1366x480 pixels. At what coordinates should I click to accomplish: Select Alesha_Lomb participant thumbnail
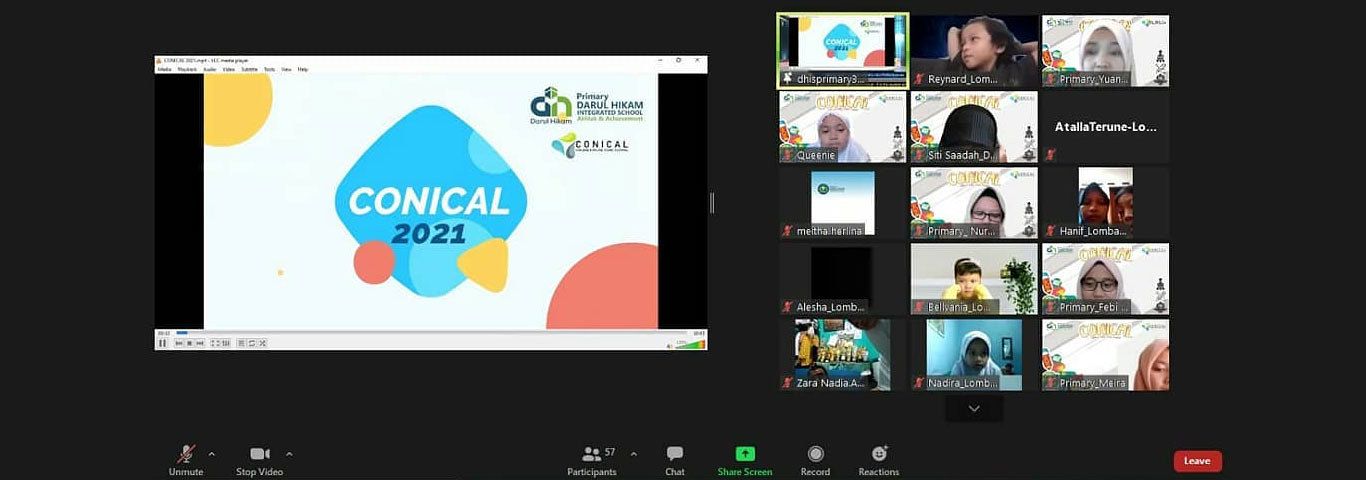coord(843,279)
